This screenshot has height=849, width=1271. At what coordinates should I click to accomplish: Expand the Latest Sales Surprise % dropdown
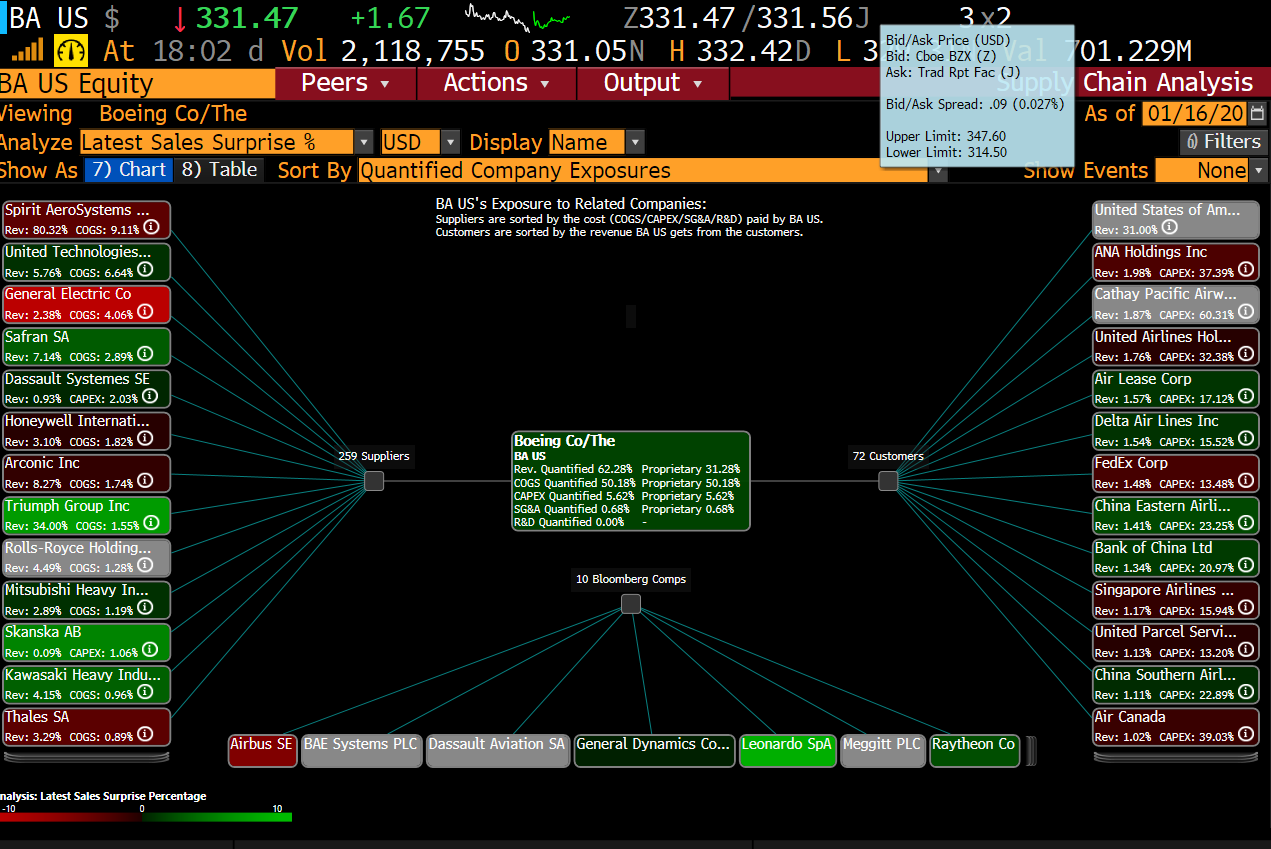click(x=364, y=143)
